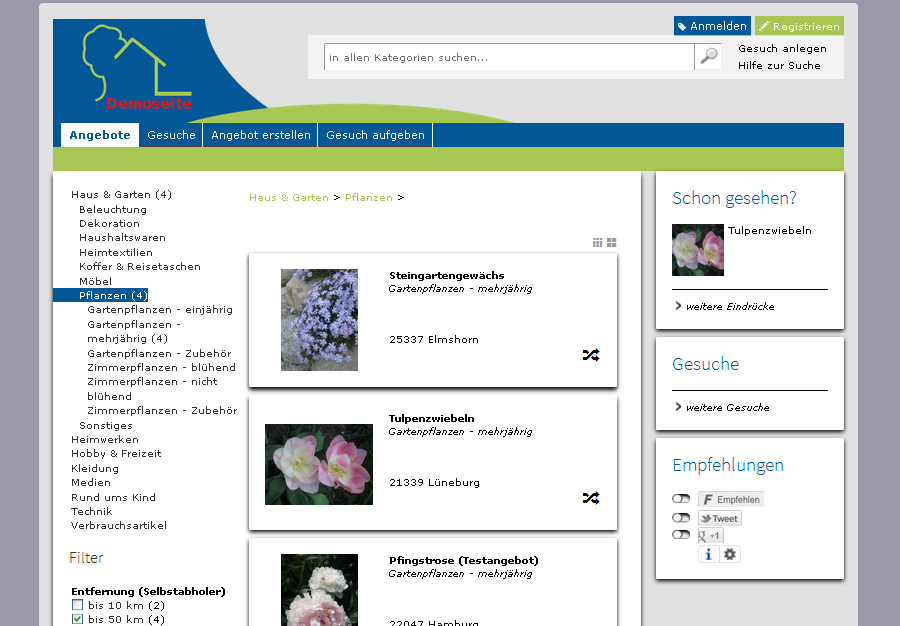Viewport: 900px width, 626px height.
Task: Toggle the Tweet switch on
Action: 681,518
